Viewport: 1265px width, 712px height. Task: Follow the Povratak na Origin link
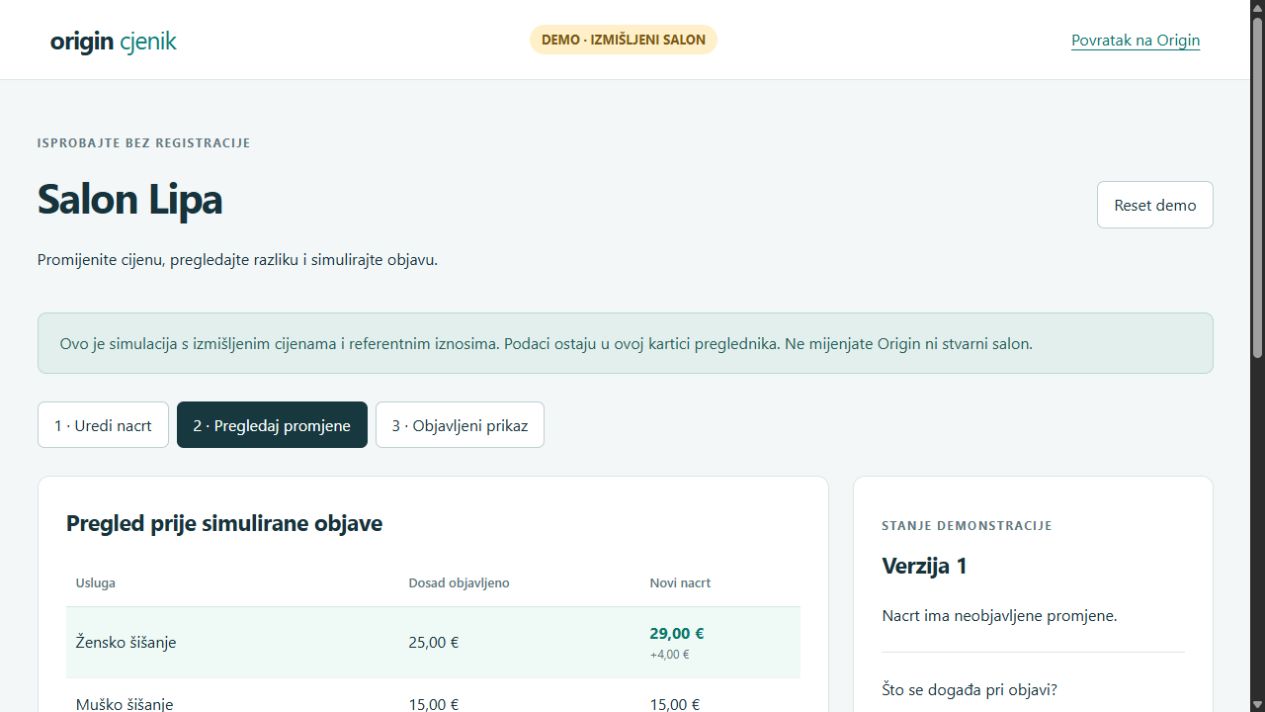coord(1135,41)
